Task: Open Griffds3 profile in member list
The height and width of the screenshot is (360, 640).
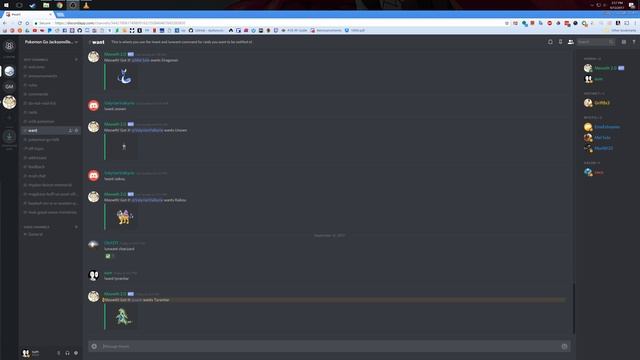Action: (x=602, y=103)
